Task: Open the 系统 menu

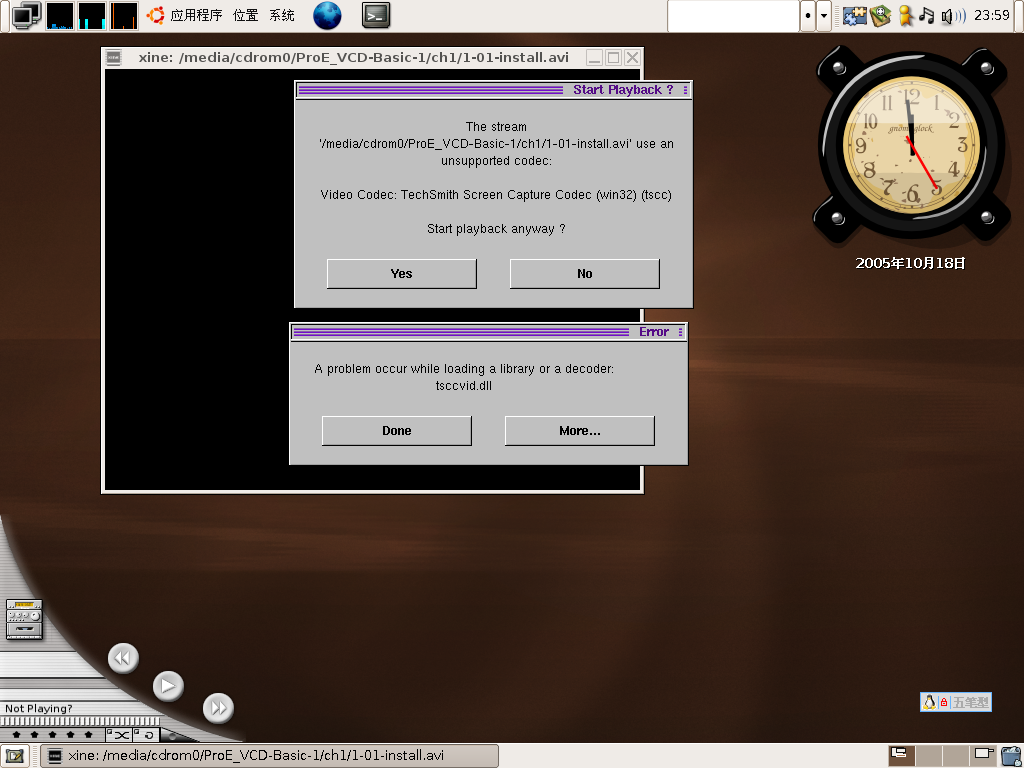Action: coord(282,15)
